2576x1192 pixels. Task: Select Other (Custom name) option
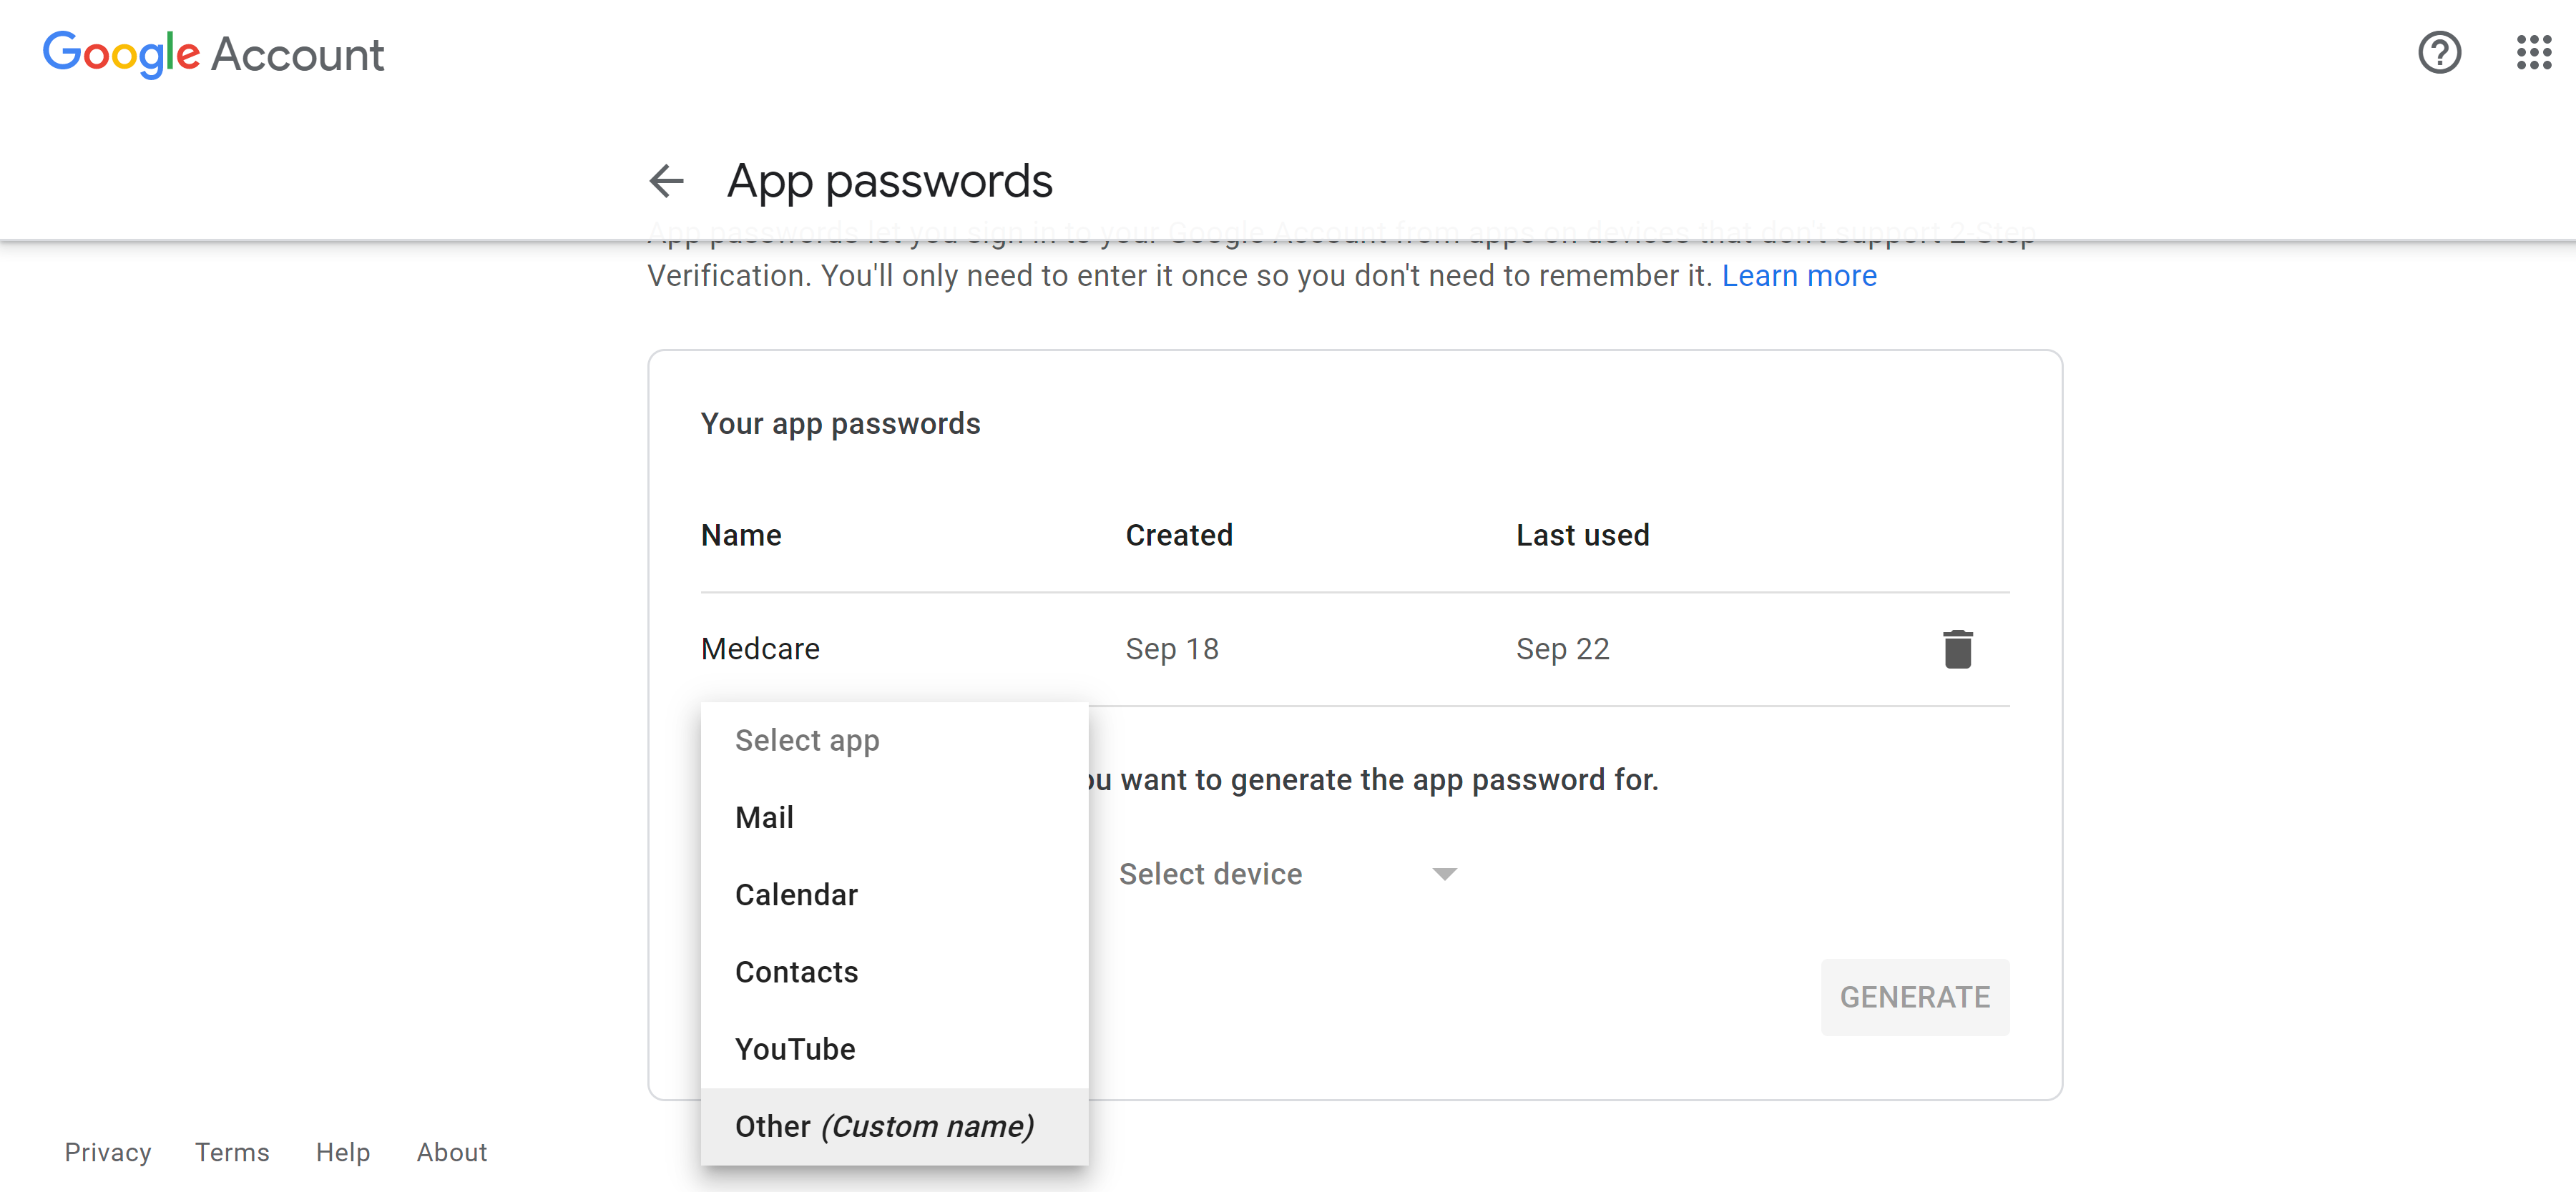[884, 1126]
